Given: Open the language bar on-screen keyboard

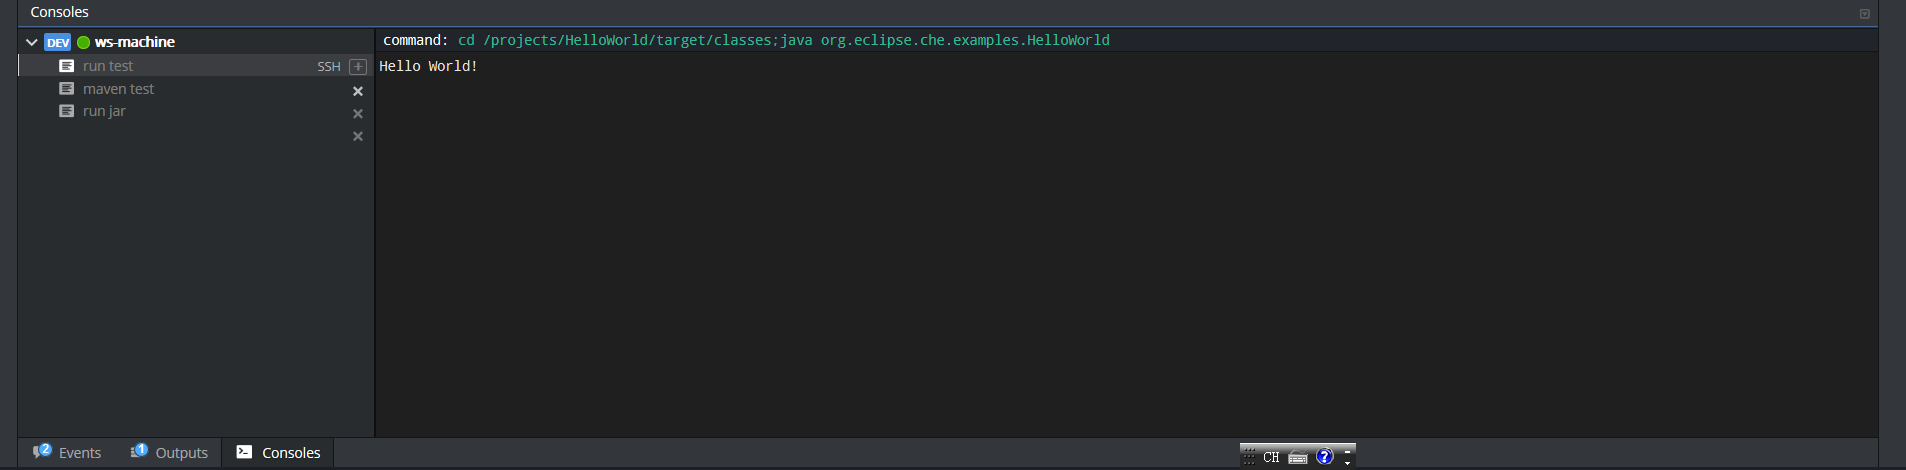Looking at the screenshot, I should pos(1298,457).
